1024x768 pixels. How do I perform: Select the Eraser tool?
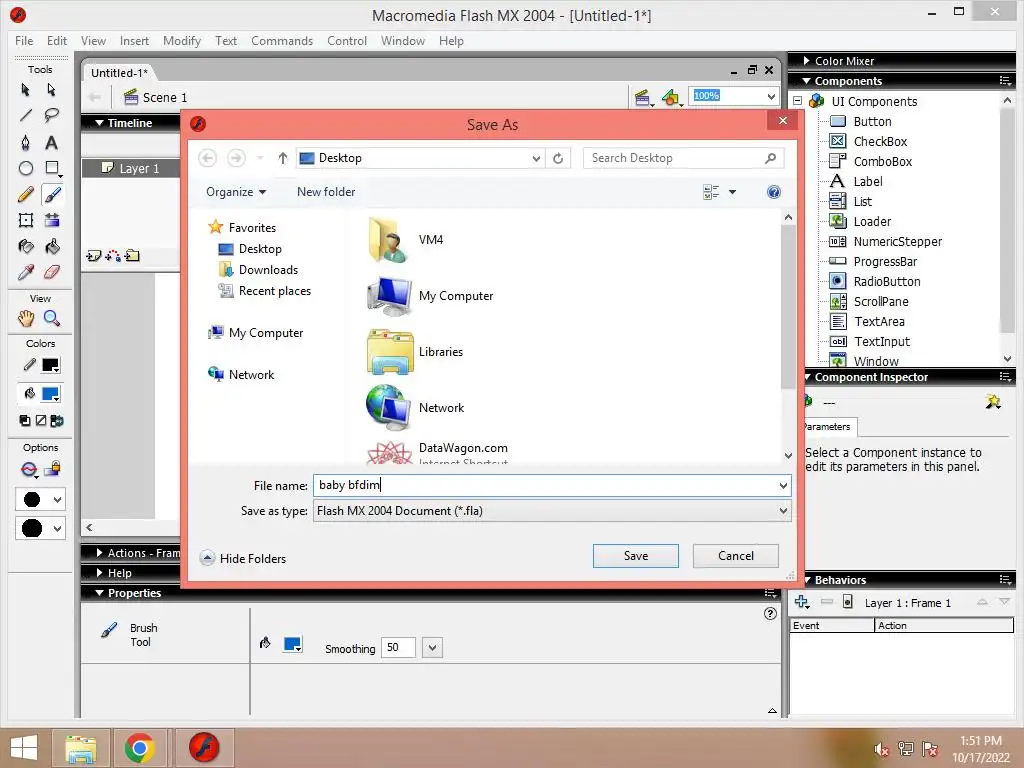click(x=52, y=272)
